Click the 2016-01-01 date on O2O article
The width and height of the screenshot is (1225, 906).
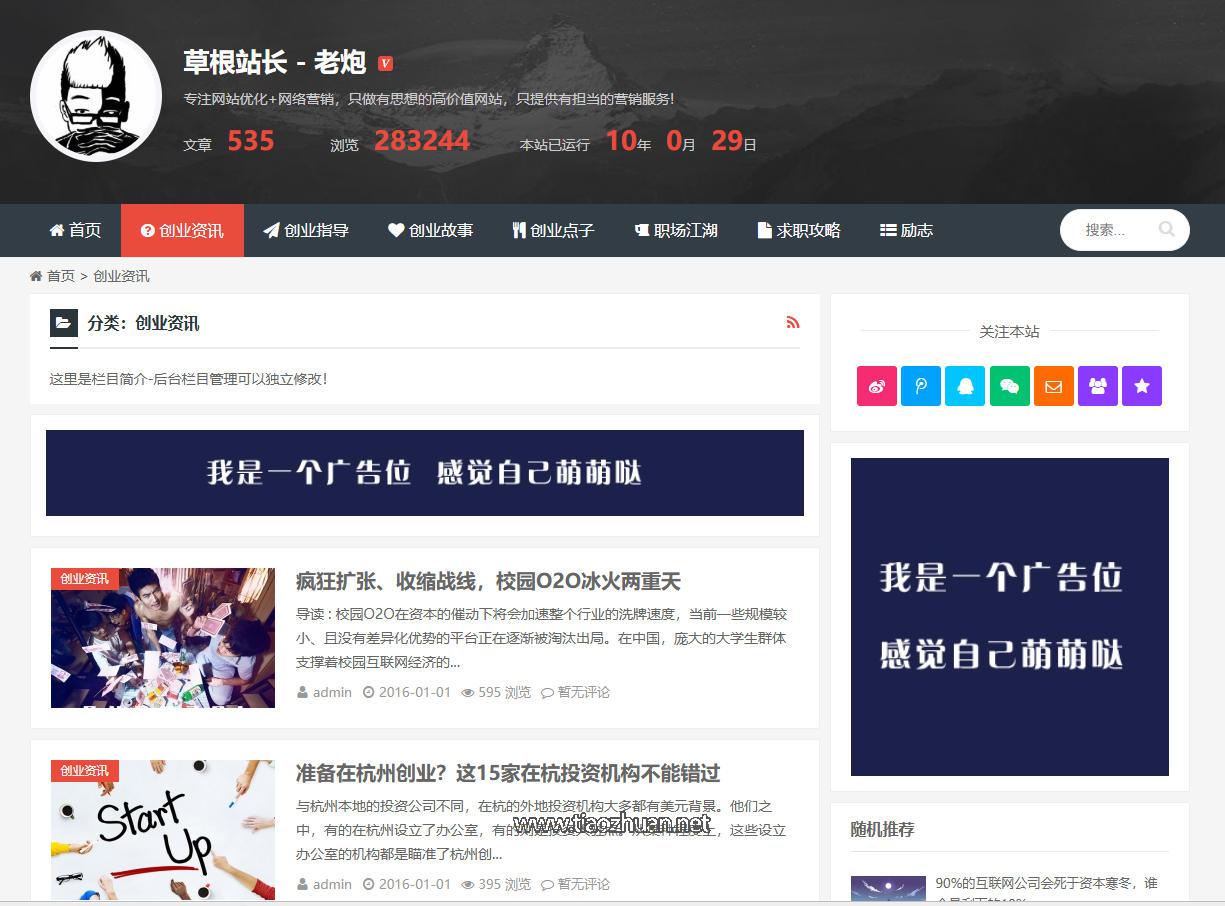(x=407, y=692)
